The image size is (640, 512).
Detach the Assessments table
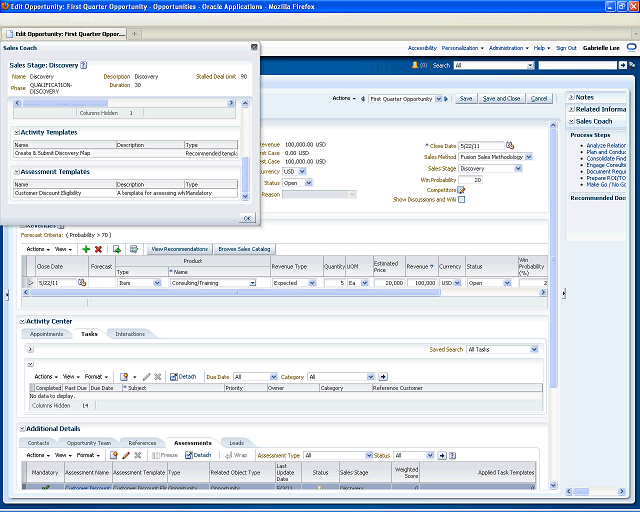click(198, 455)
